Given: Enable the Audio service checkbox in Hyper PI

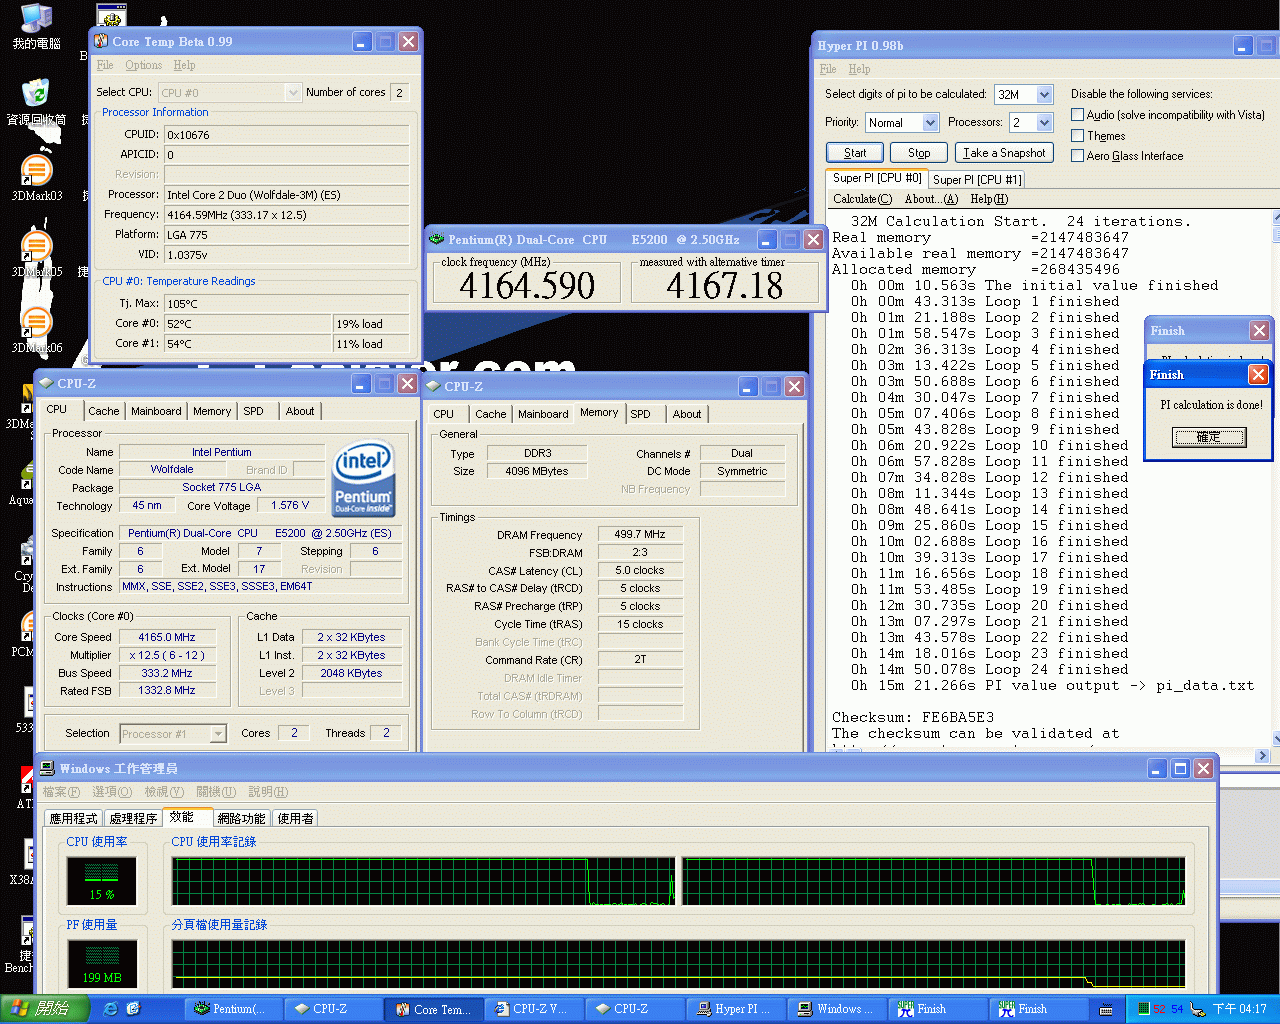Looking at the screenshot, I should (x=1077, y=115).
